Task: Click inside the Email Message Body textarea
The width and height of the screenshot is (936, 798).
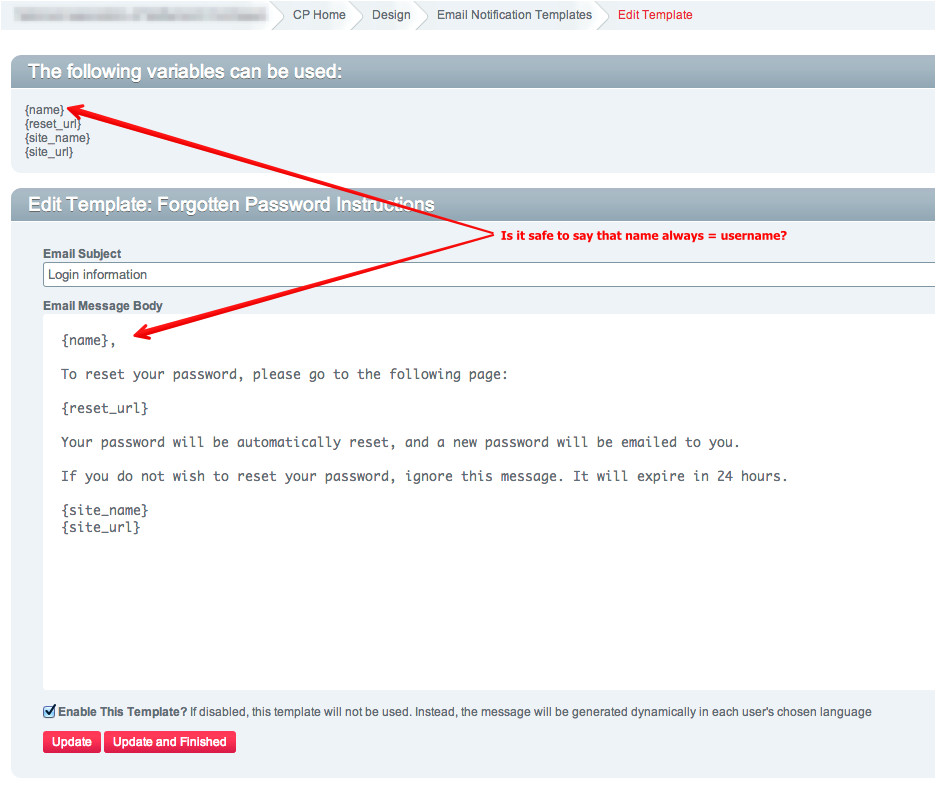Action: 489,502
